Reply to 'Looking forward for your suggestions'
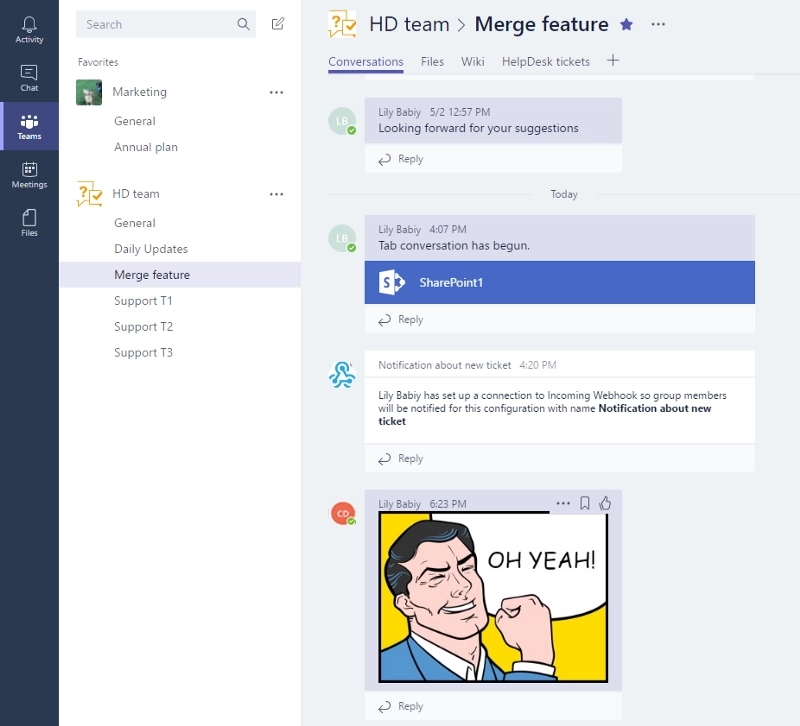The height and width of the screenshot is (726, 800). [401, 159]
